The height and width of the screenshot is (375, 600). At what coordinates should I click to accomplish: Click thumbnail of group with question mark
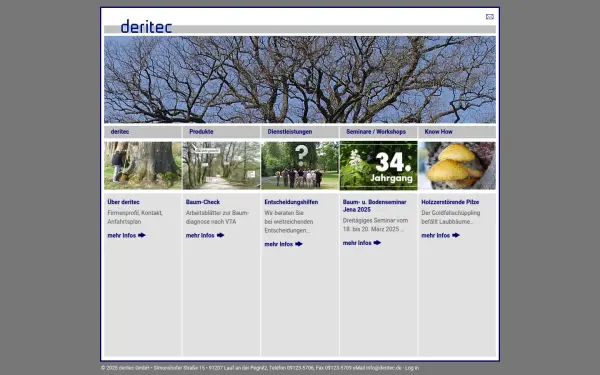(300, 165)
